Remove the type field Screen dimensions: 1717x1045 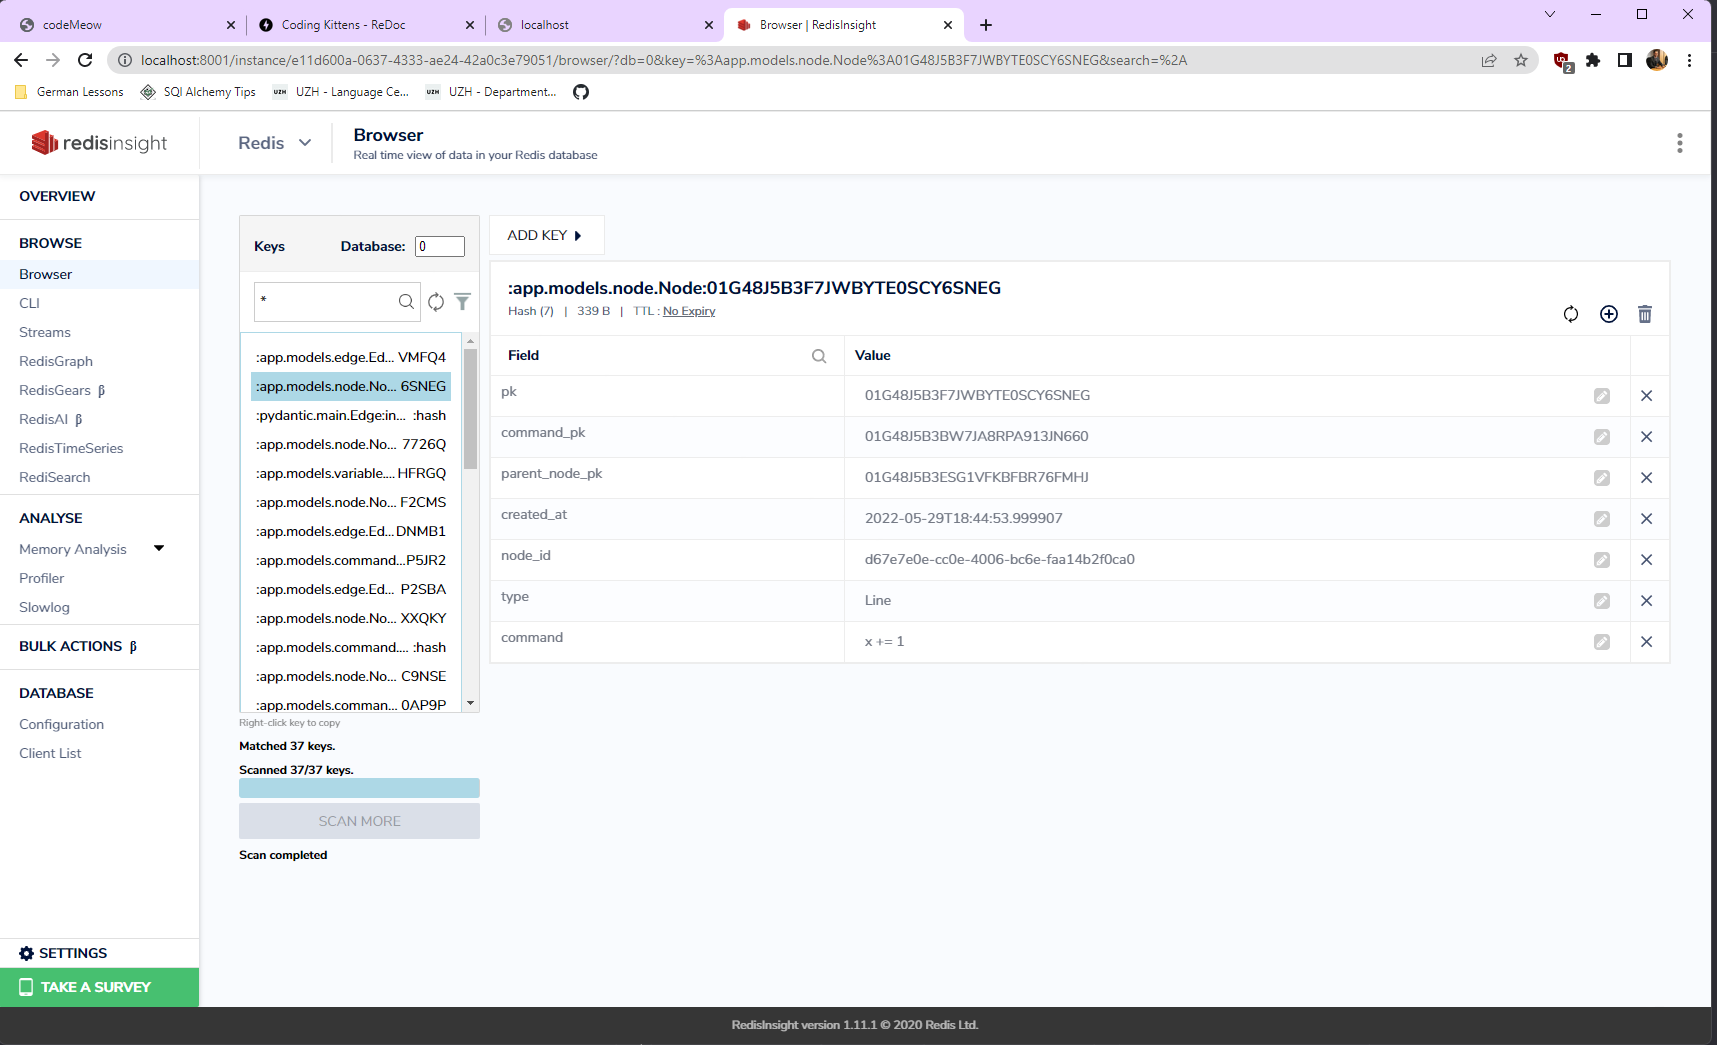(1647, 601)
